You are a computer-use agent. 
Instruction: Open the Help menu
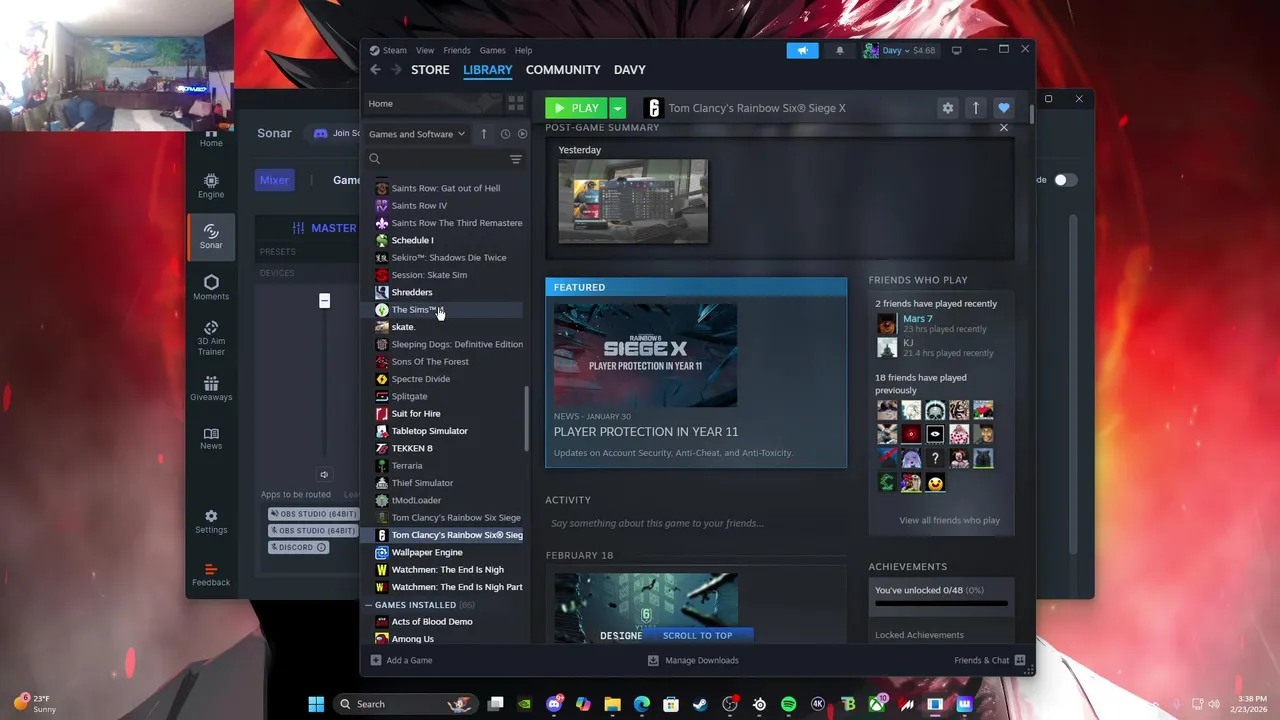pyautogui.click(x=523, y=50)
